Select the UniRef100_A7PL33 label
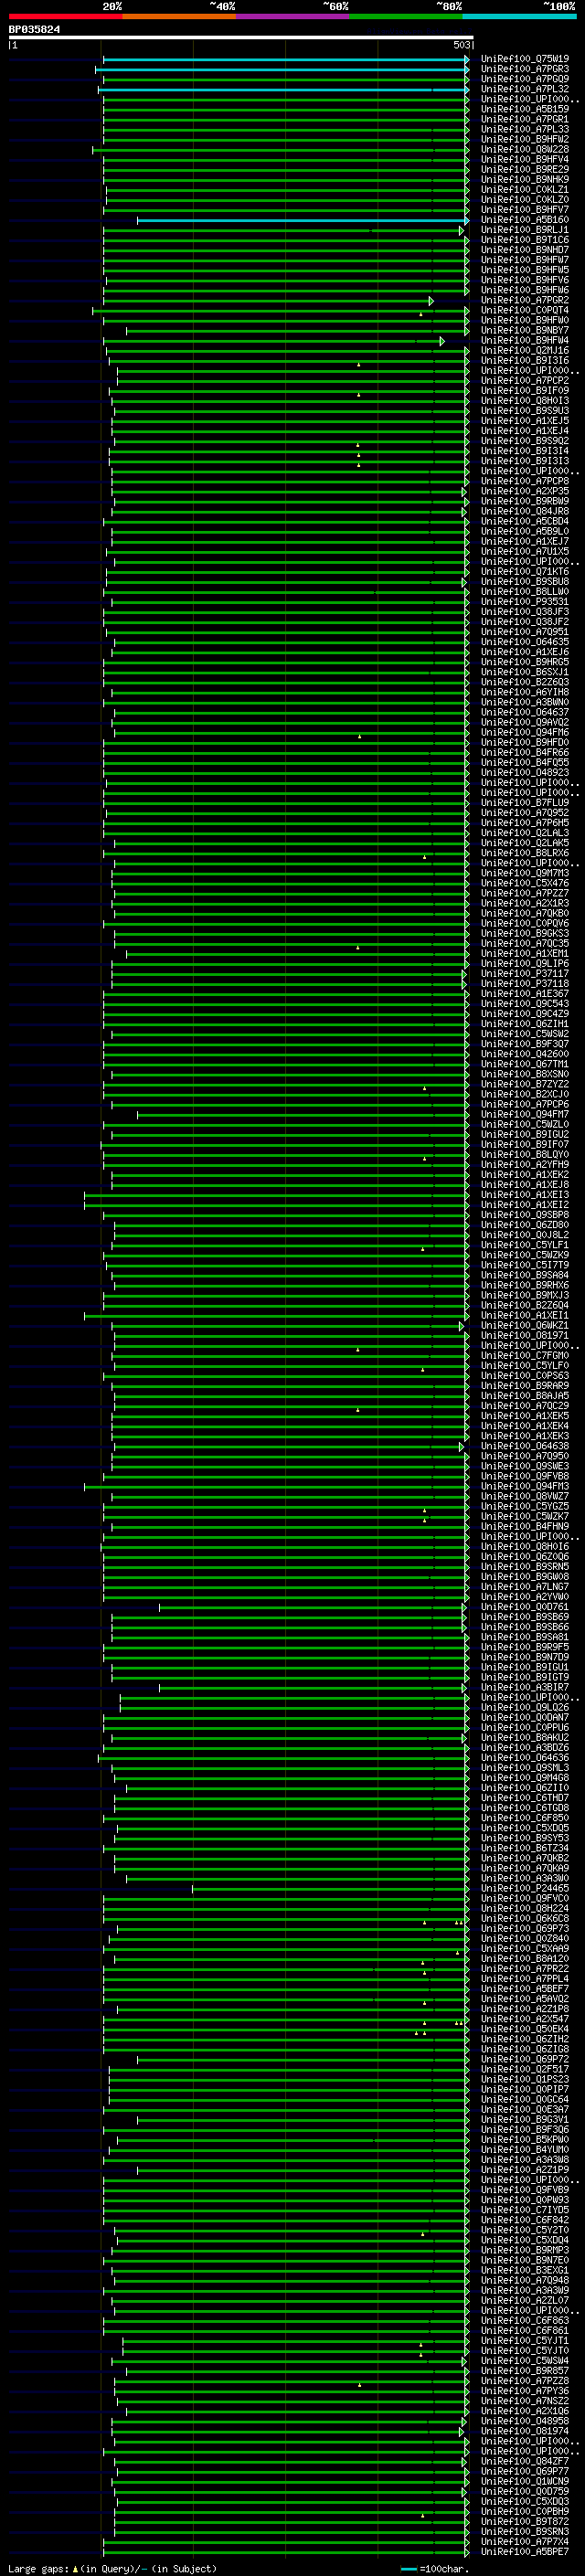585x2576 pixels. (x=525, y=129)
